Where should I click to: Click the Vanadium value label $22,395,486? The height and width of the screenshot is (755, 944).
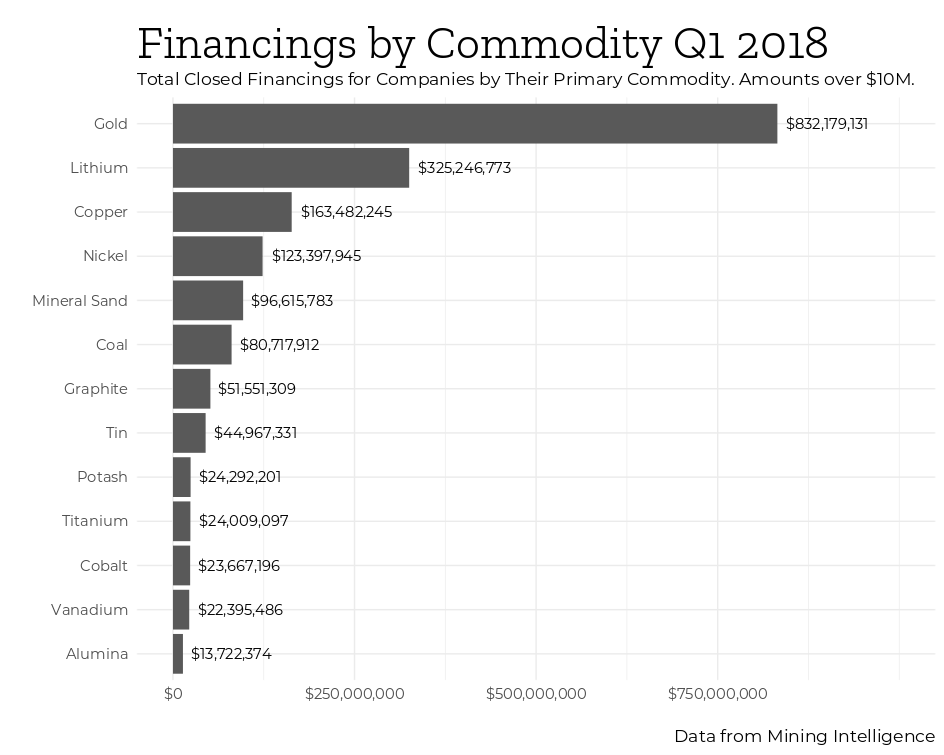240,610
